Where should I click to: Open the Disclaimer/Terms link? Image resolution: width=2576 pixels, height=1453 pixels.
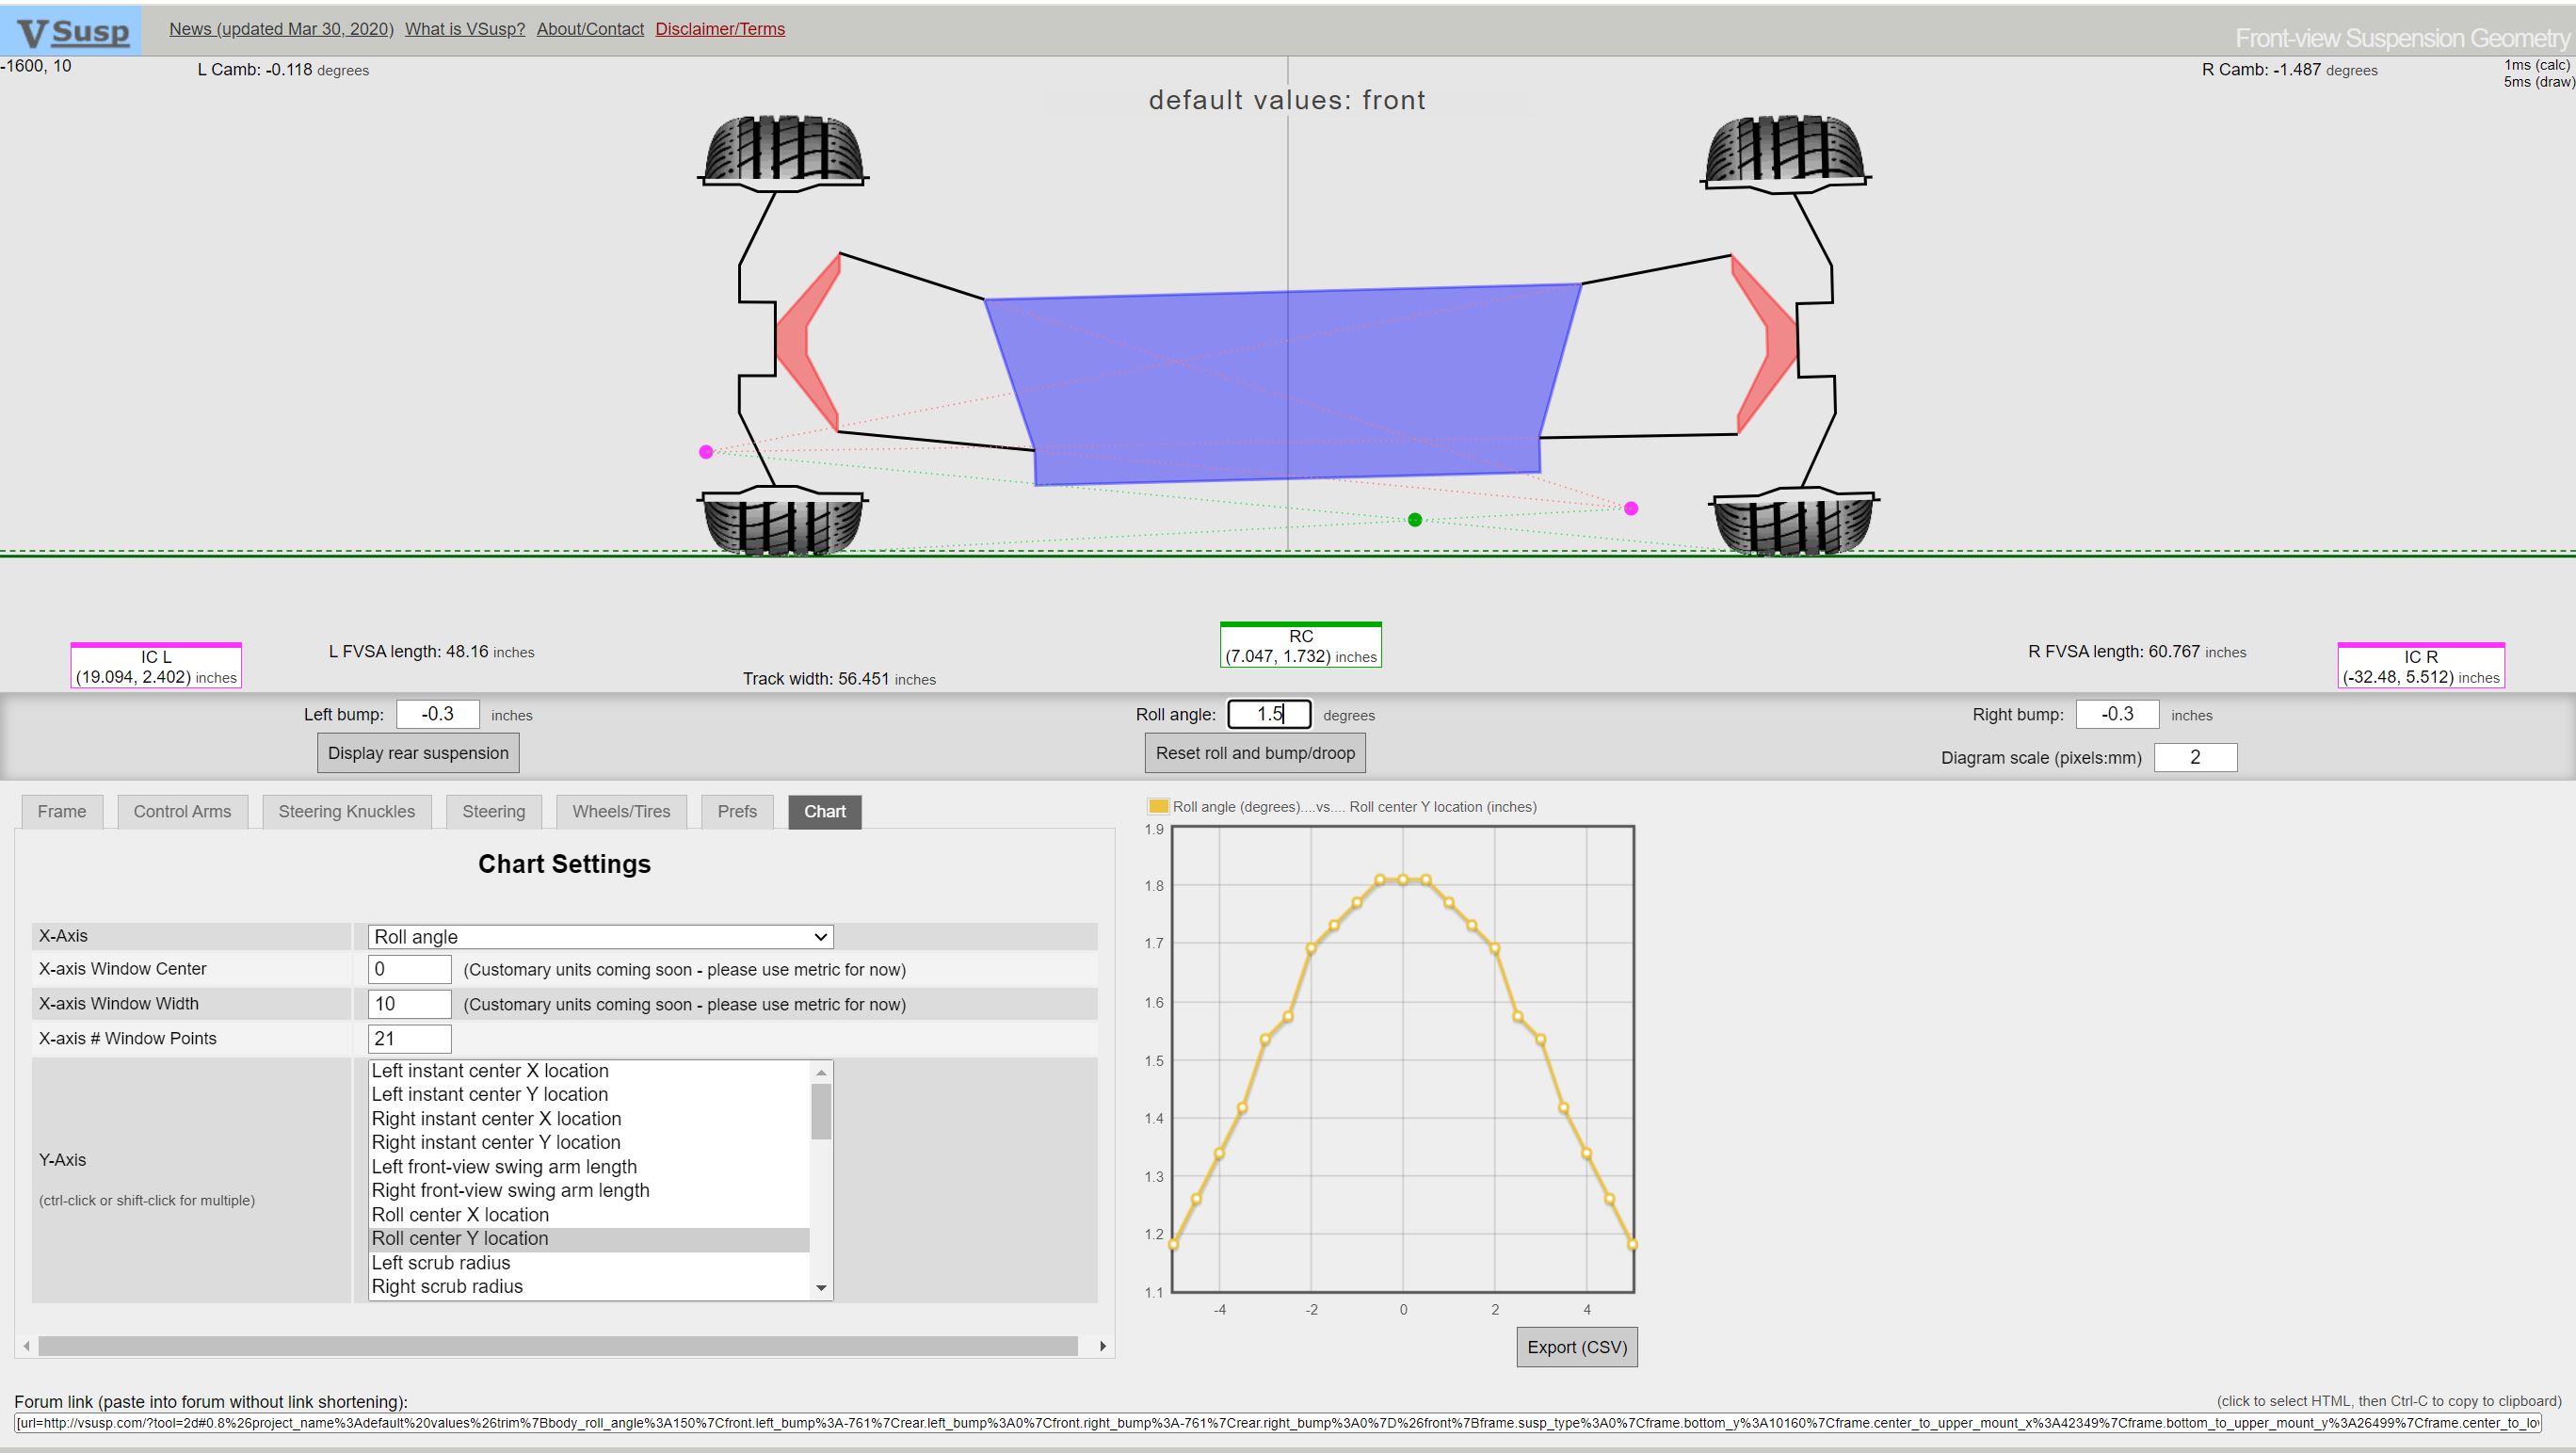pyautogui.click(x=720, y=29)
